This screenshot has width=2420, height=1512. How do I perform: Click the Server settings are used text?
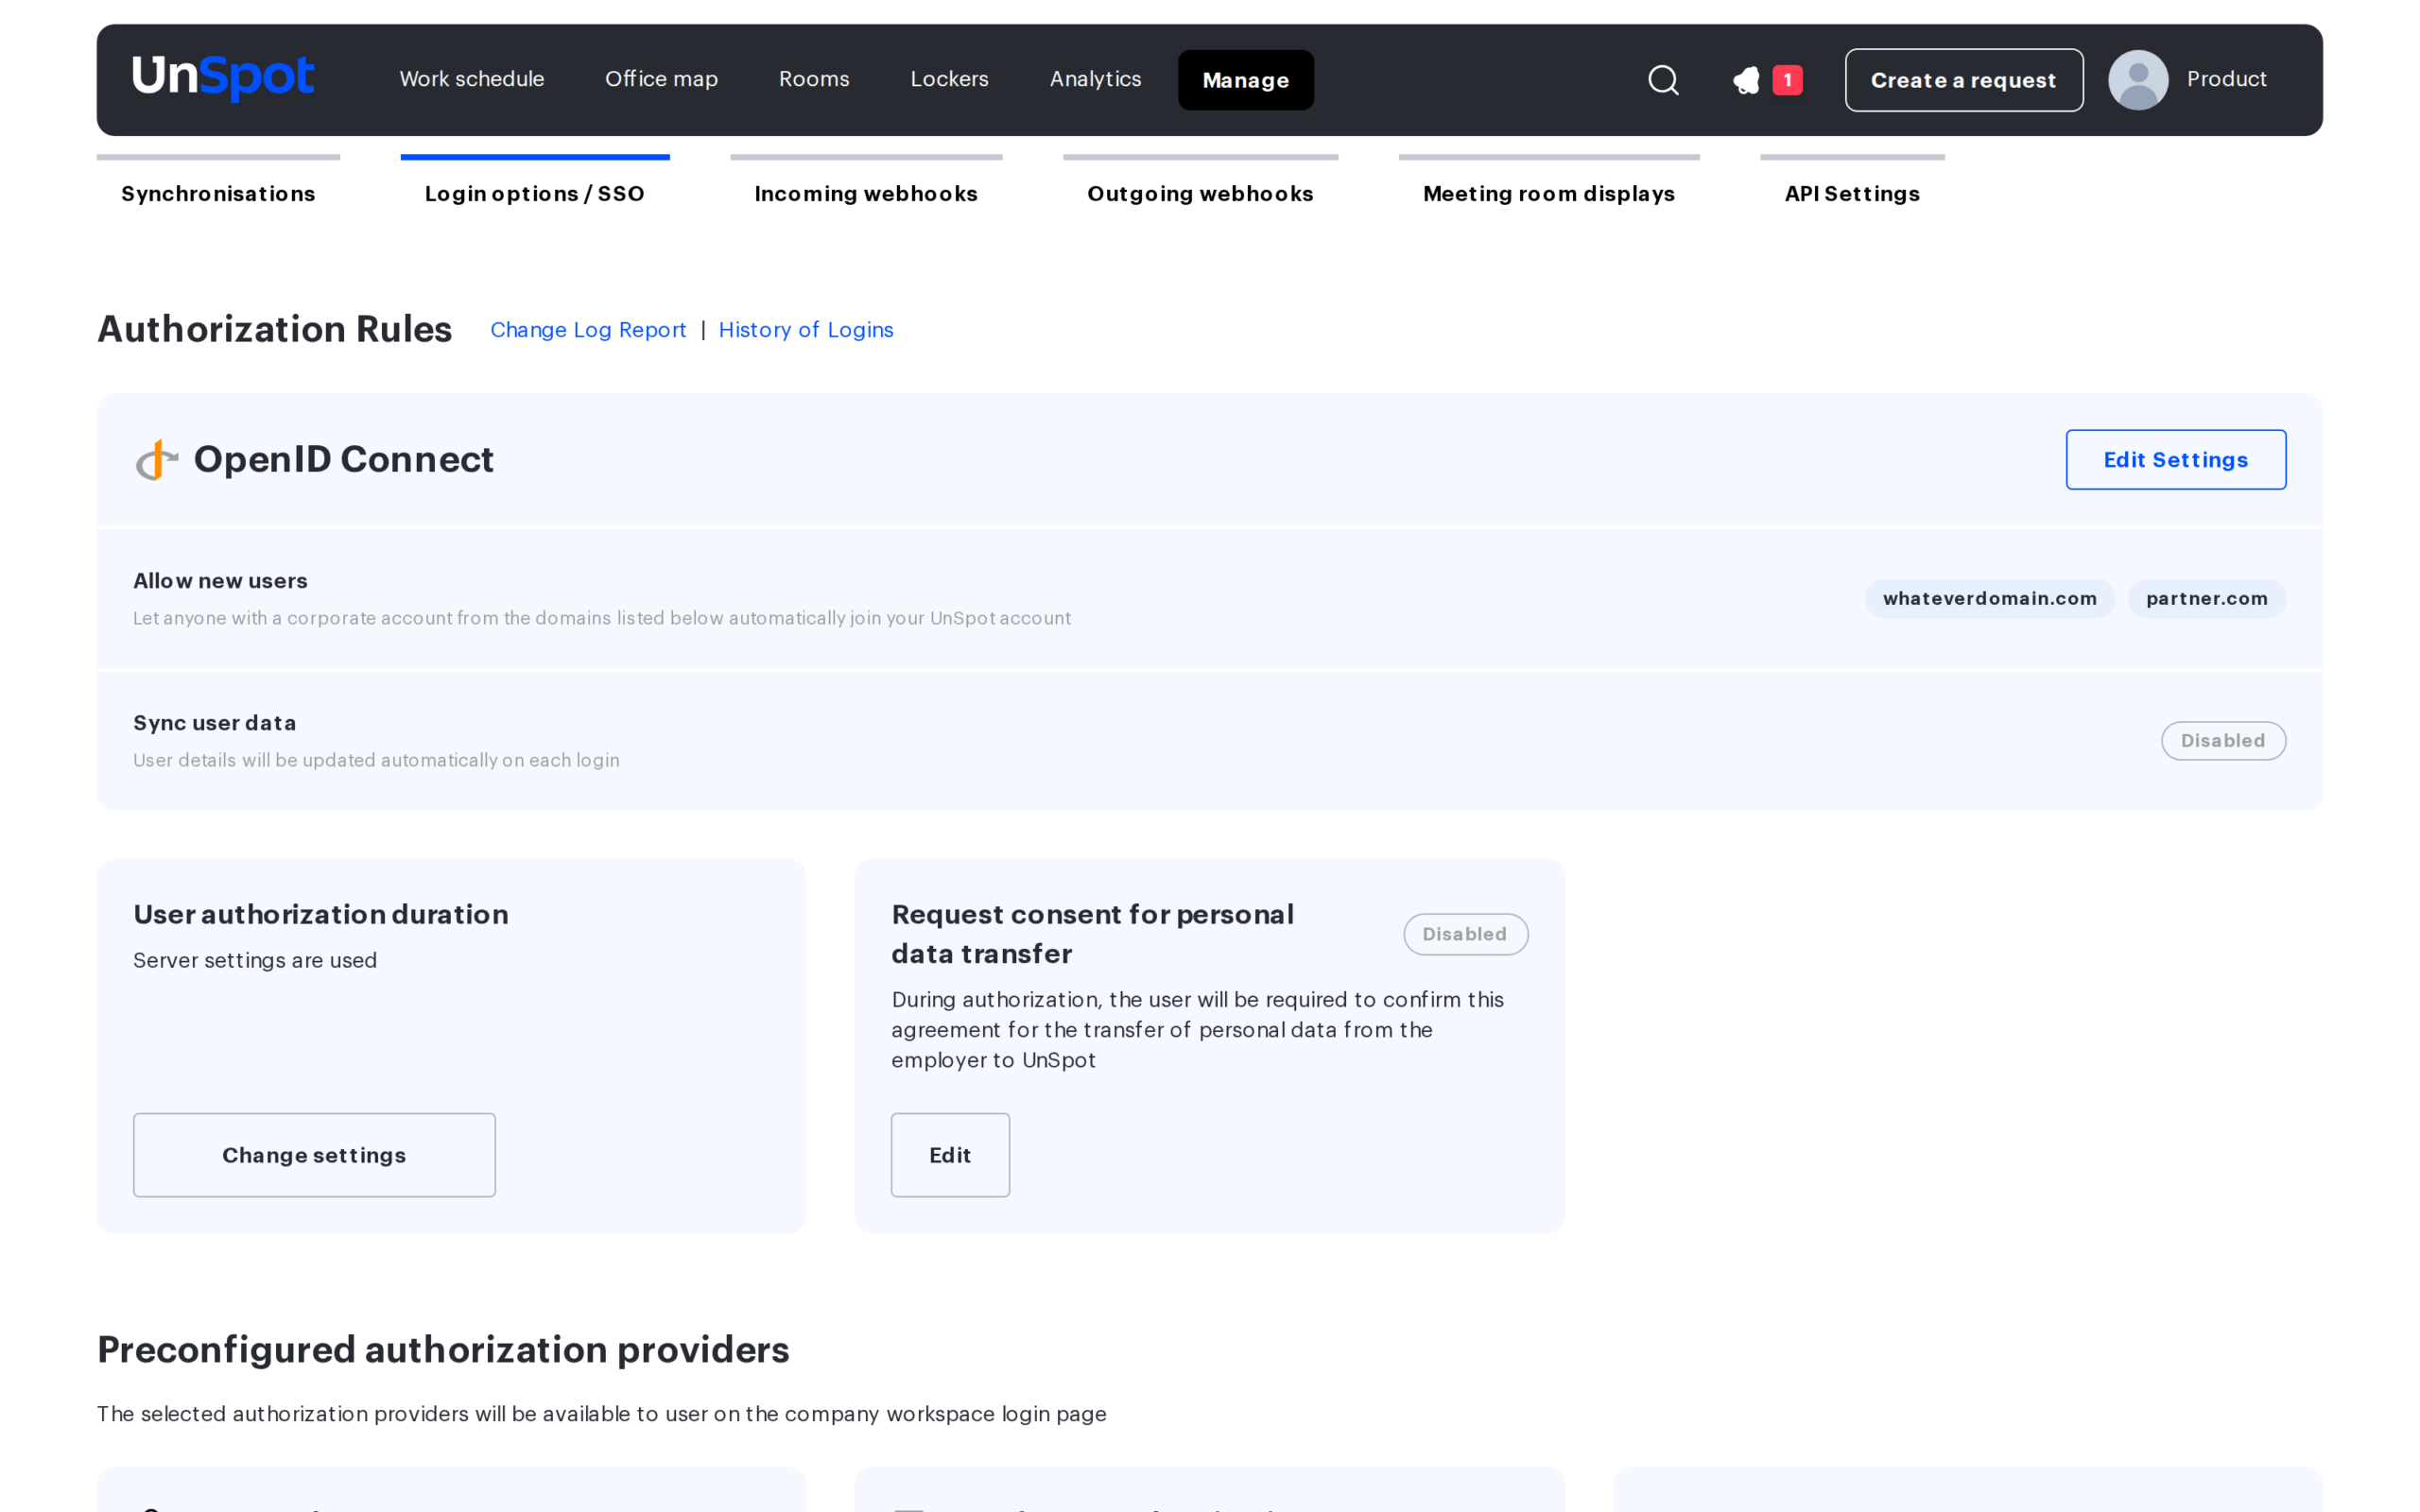pos(255,960)
